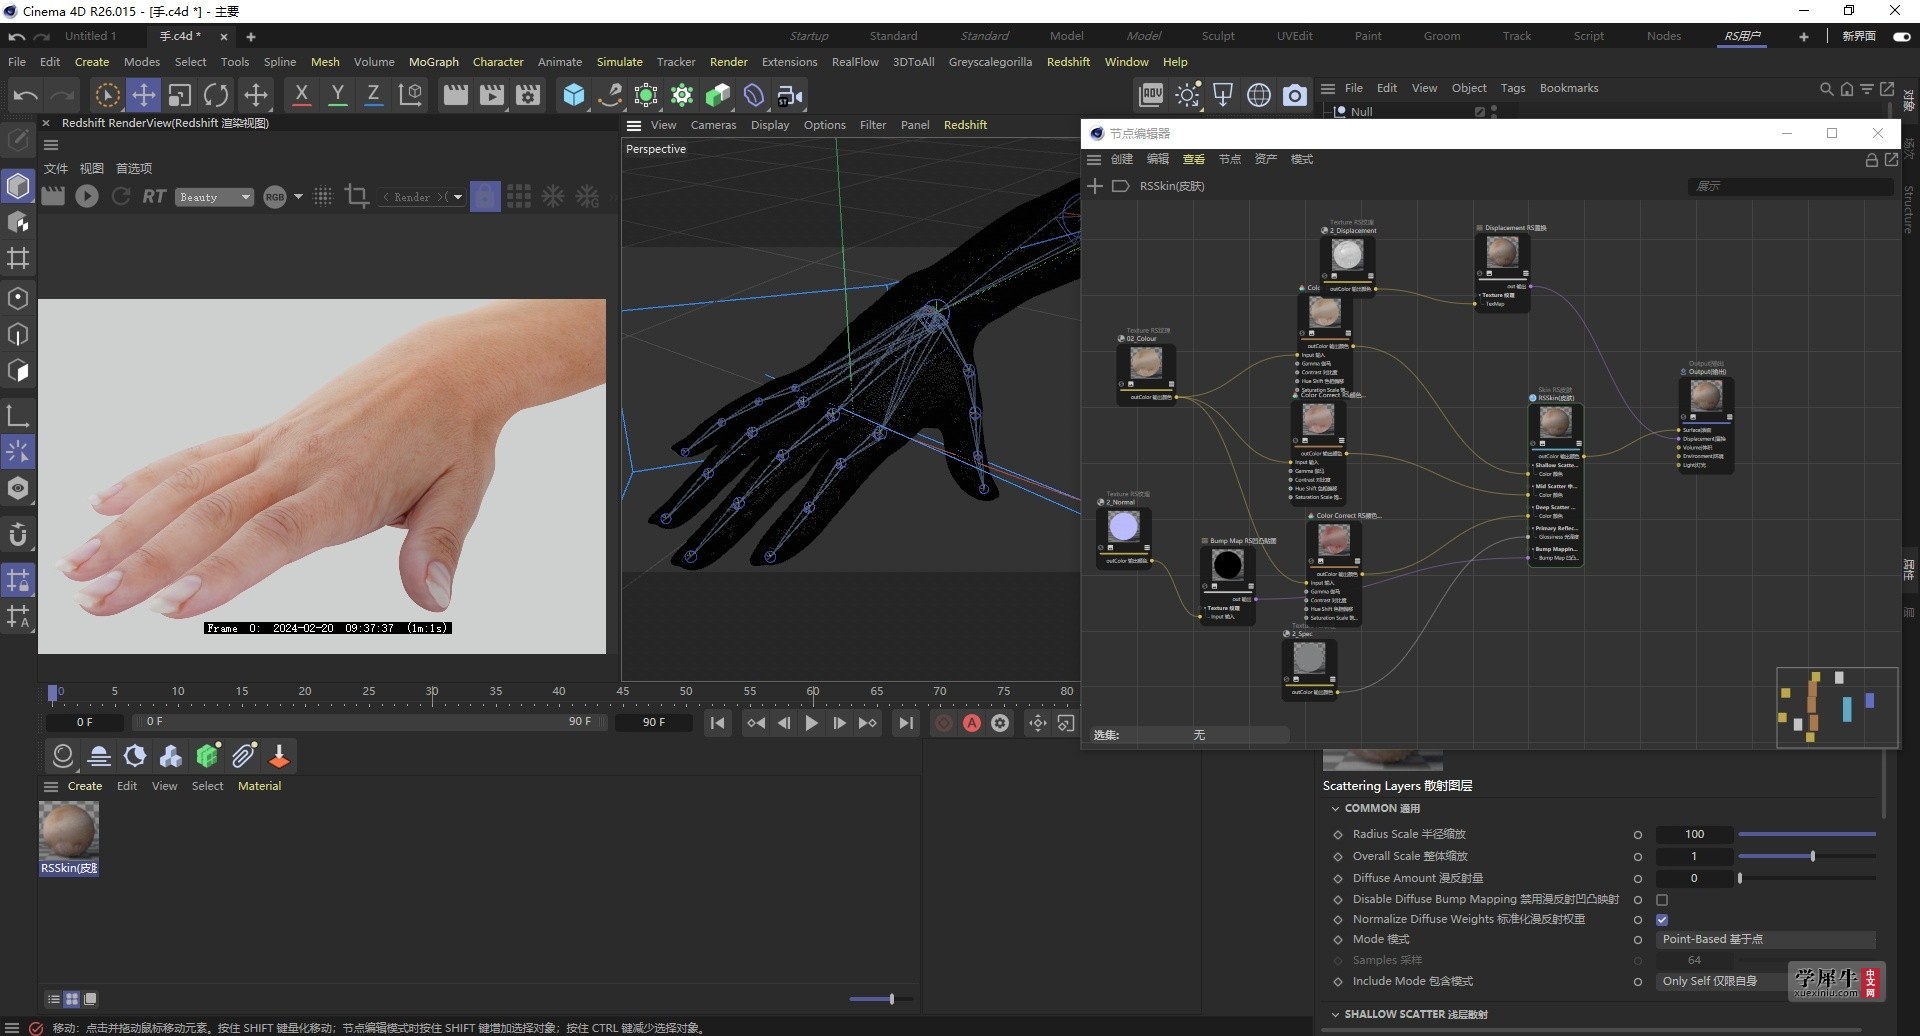Screen dimensions: 1920x1036
Task: Go to end of animation
Action: tap(905, 723)
